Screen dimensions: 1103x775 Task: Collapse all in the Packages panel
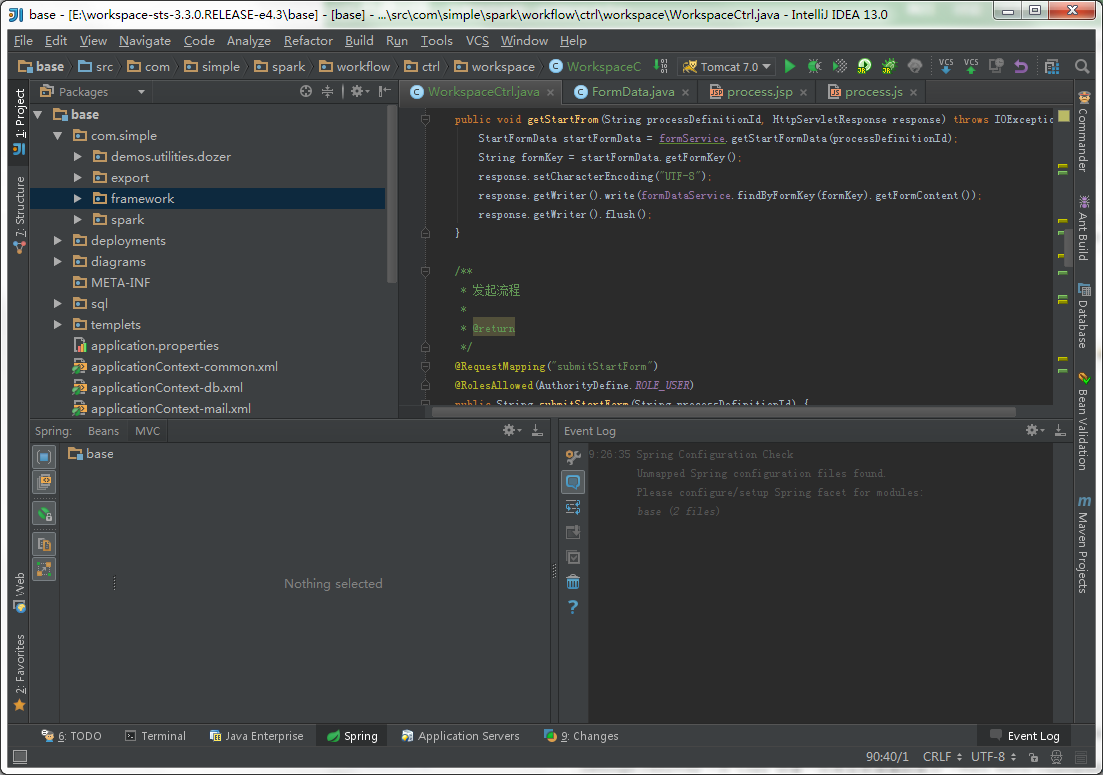click(327, 91)
